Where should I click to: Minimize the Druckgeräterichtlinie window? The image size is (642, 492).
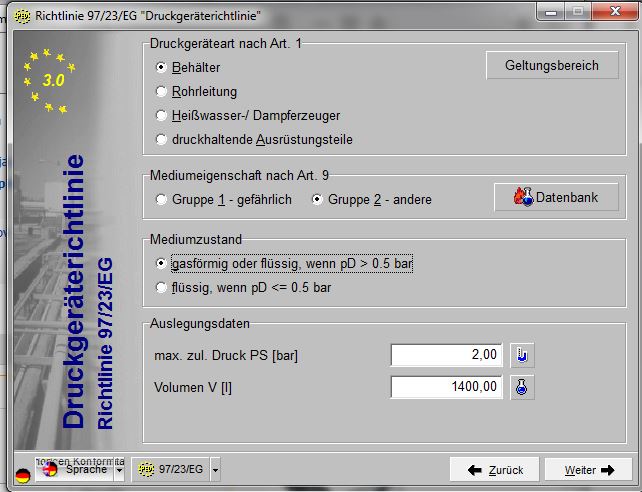click(x=551, y=11)
